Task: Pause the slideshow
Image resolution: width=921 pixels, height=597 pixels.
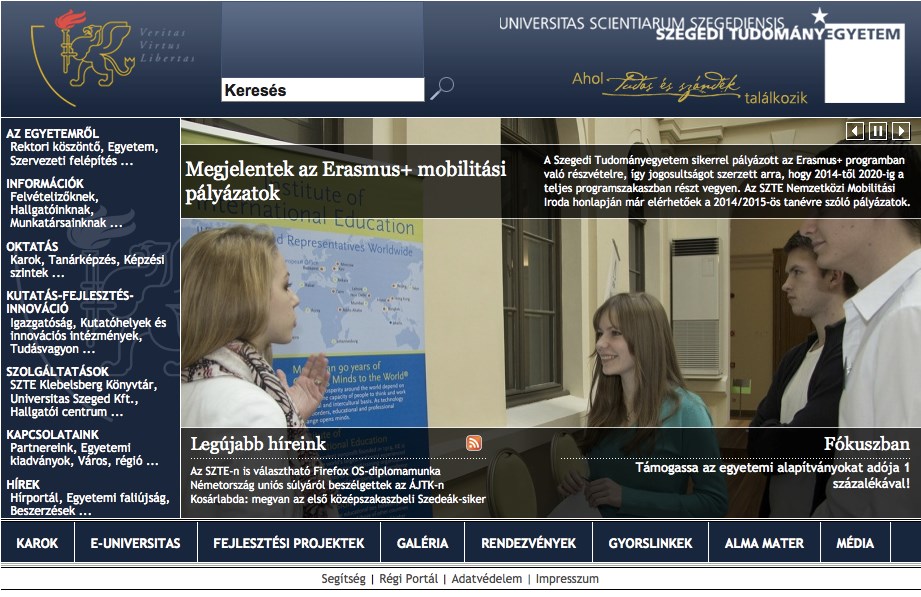Action: 878,130
